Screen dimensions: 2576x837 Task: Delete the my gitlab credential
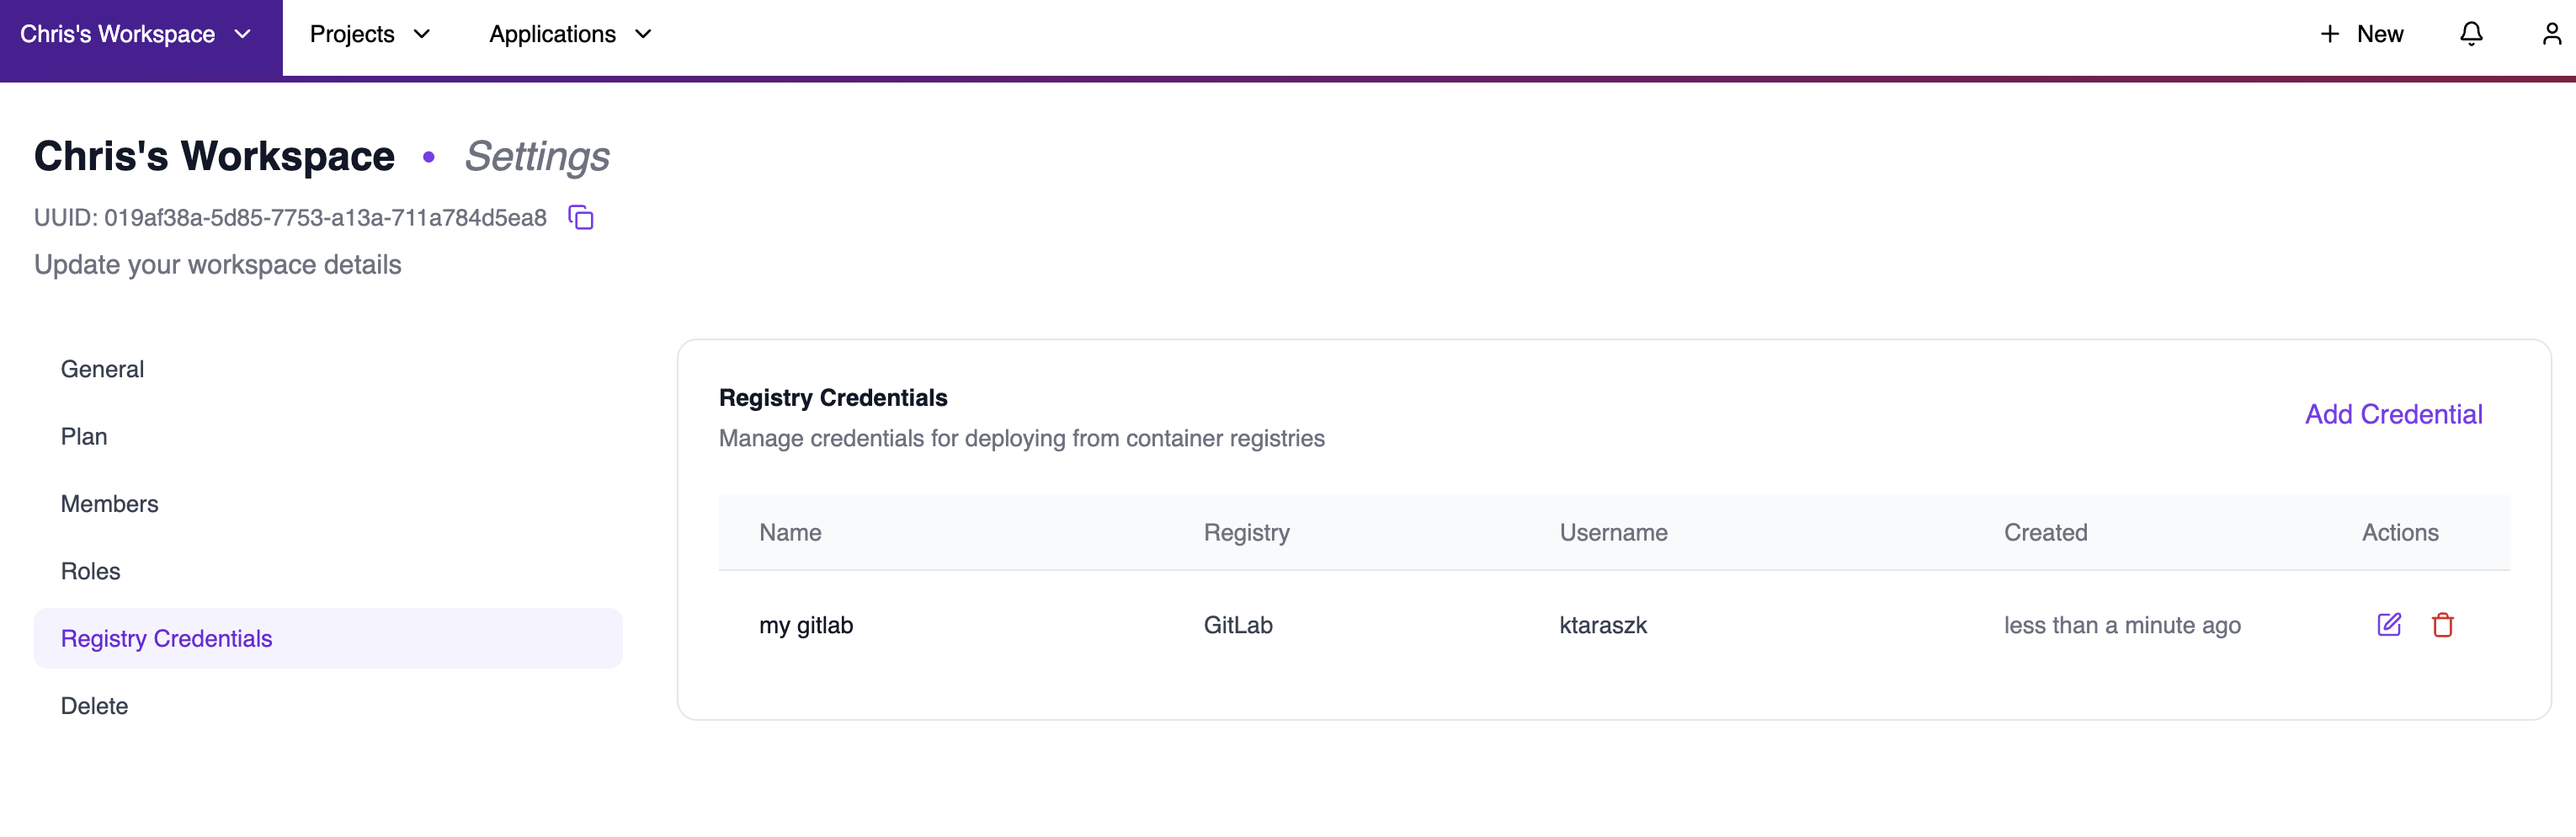click(x=2444, y=624)
